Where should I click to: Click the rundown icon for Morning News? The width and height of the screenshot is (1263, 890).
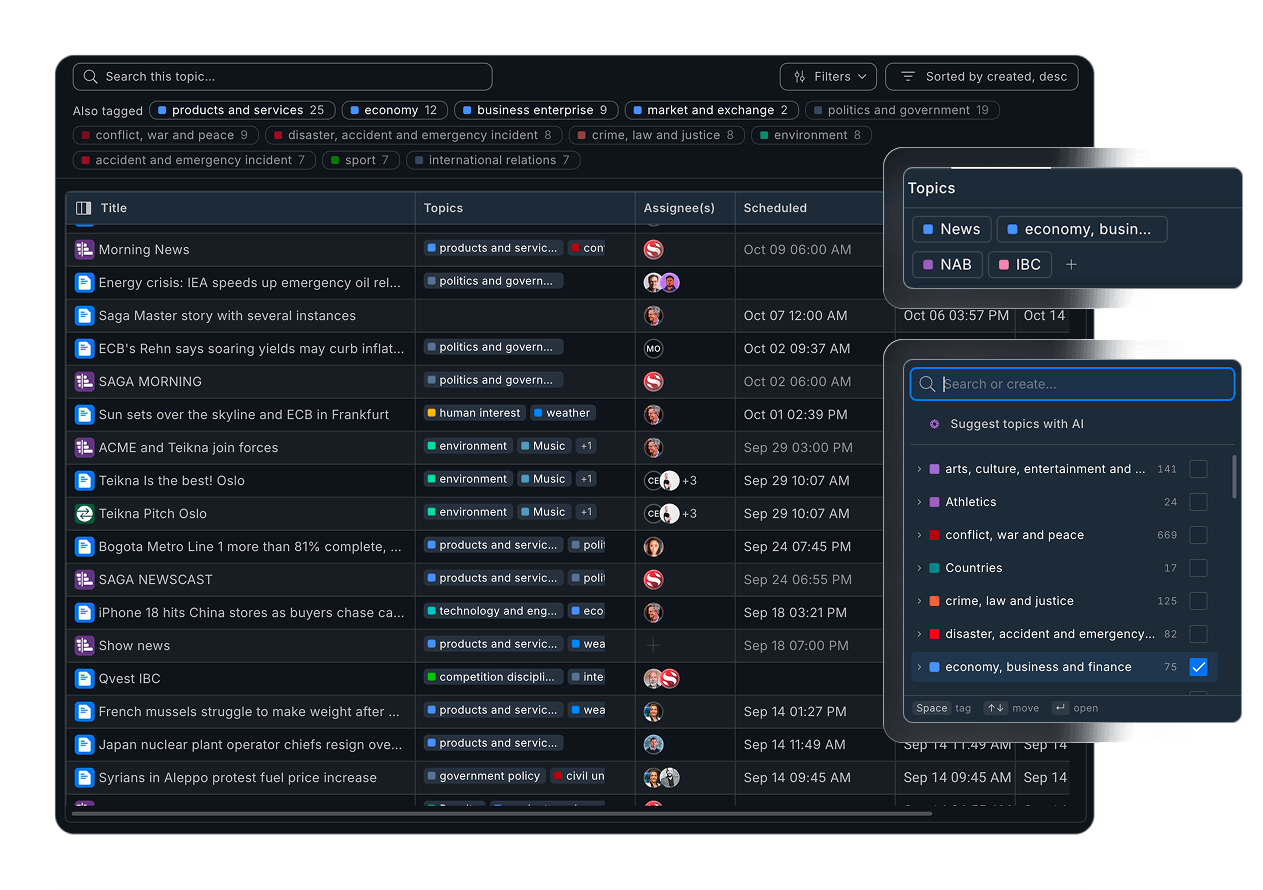click(x=85, y=250)
